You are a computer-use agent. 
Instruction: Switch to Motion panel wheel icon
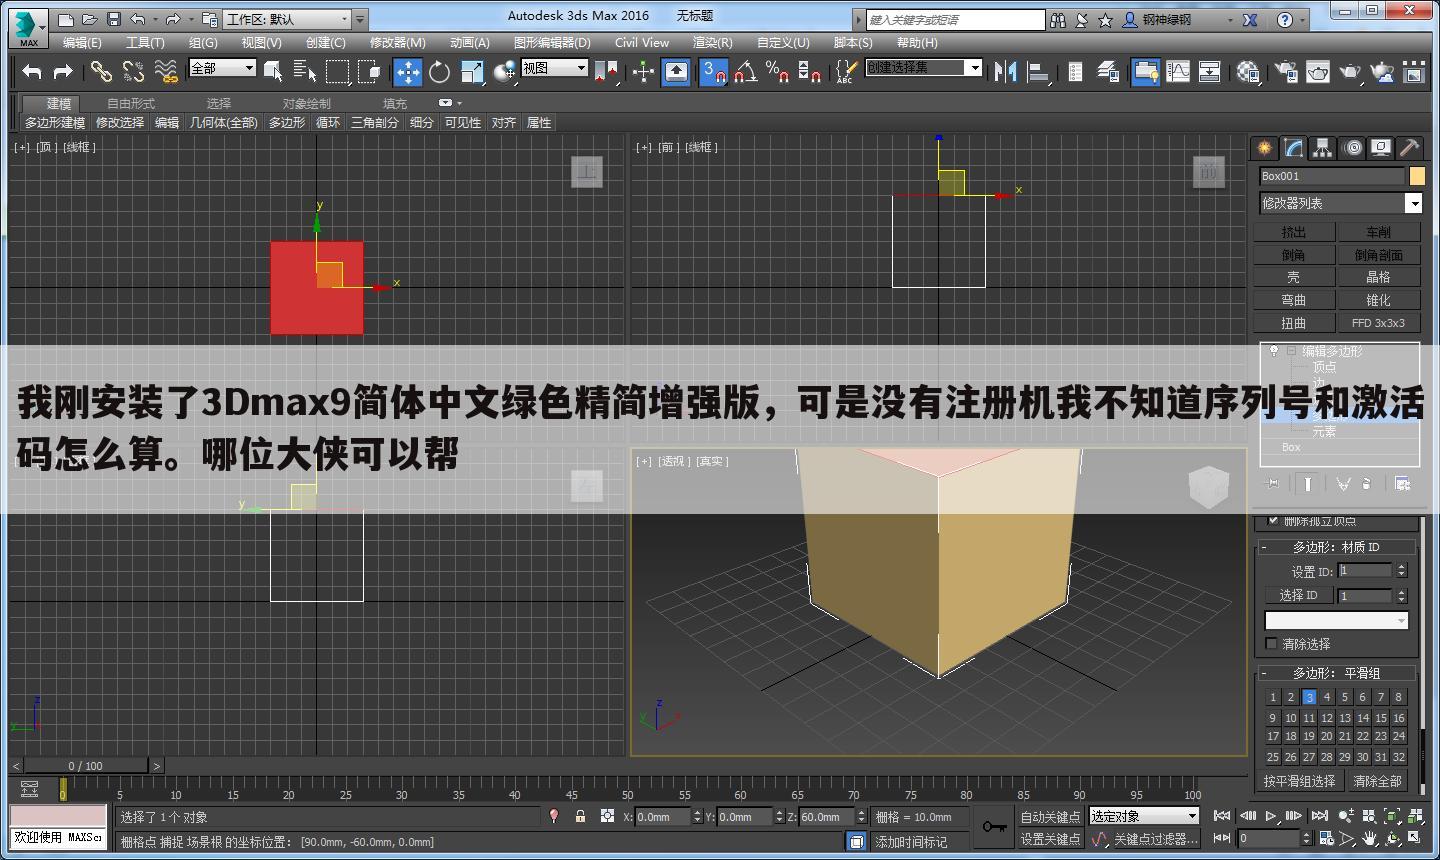click(1352, 148)
